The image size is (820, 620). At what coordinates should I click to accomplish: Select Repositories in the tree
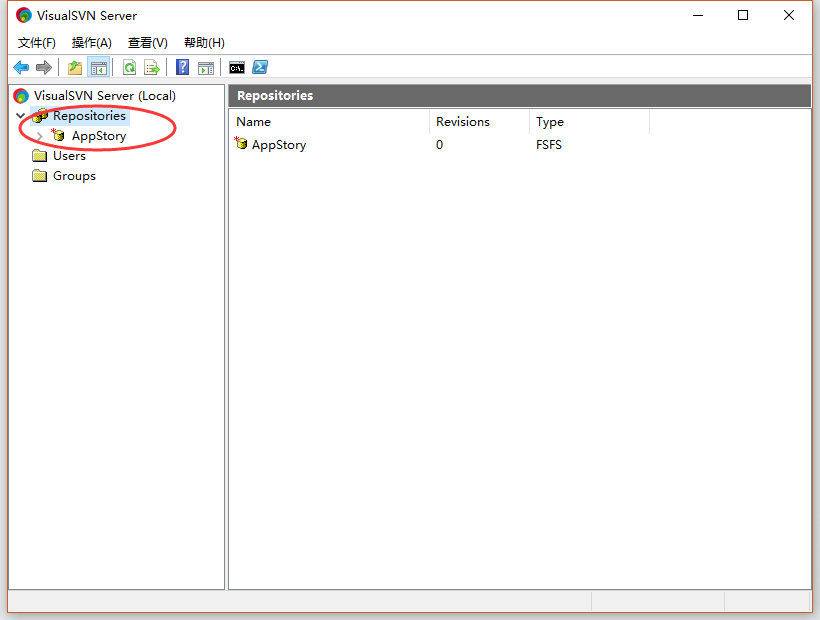coord(89,116)
